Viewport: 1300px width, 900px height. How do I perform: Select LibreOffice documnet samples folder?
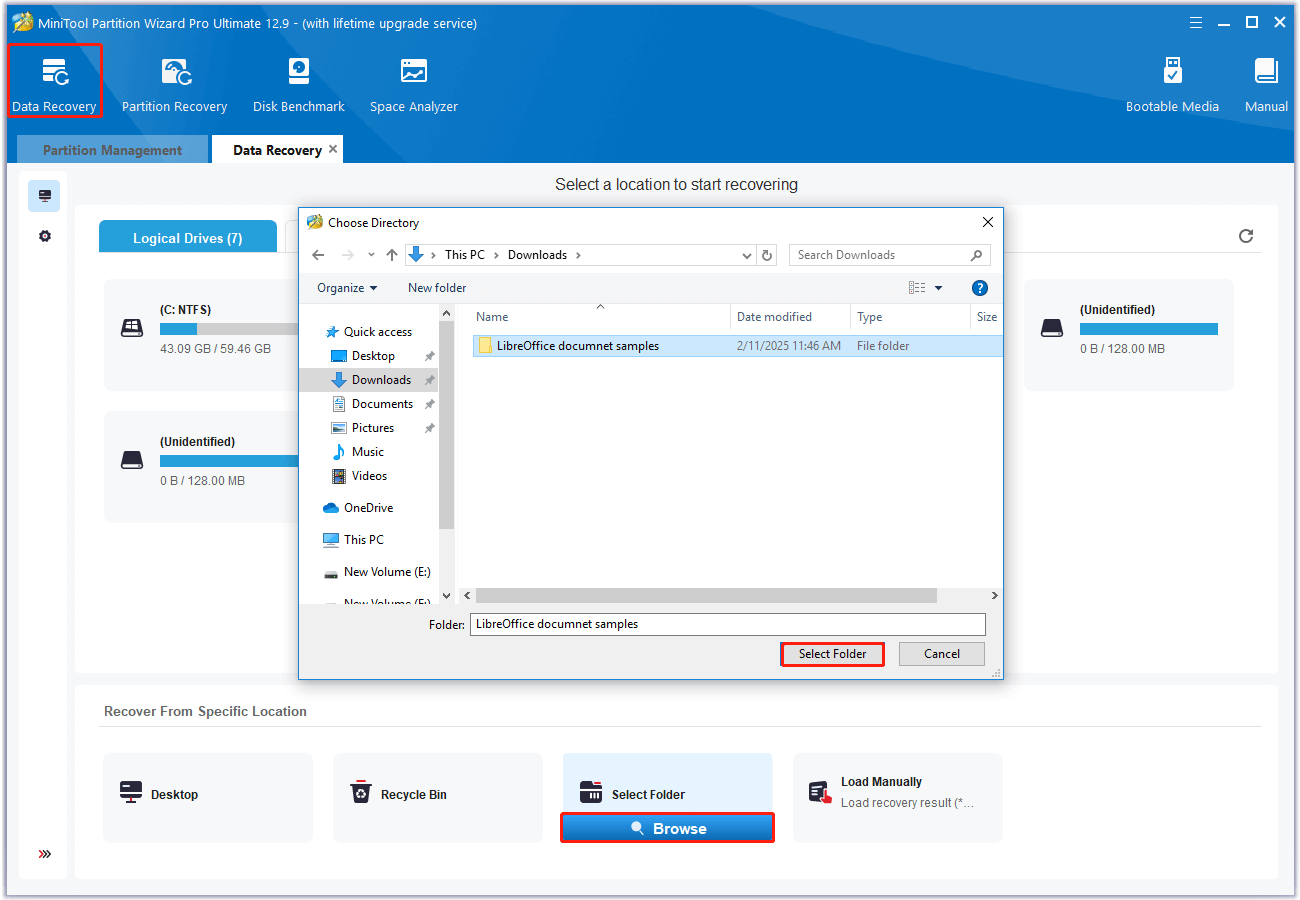(x=737, y=346)
